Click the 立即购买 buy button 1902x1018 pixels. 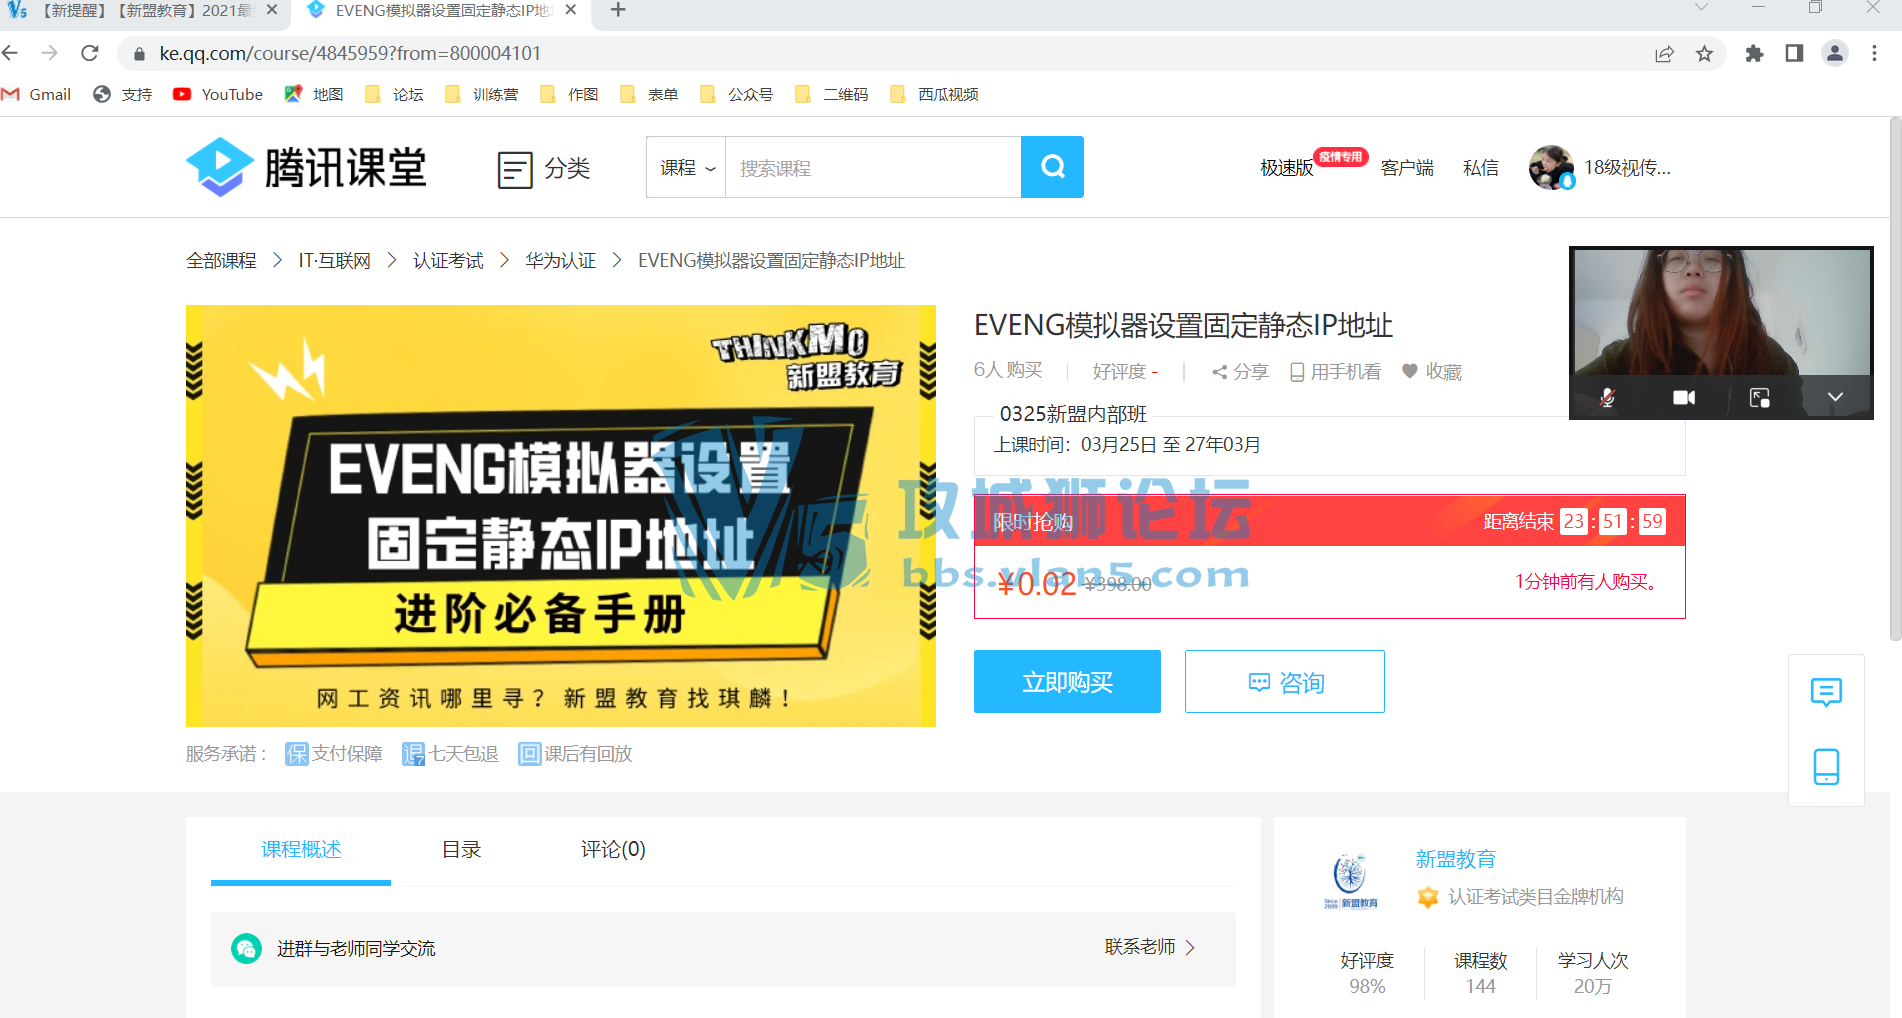(x=1067, y=682)
